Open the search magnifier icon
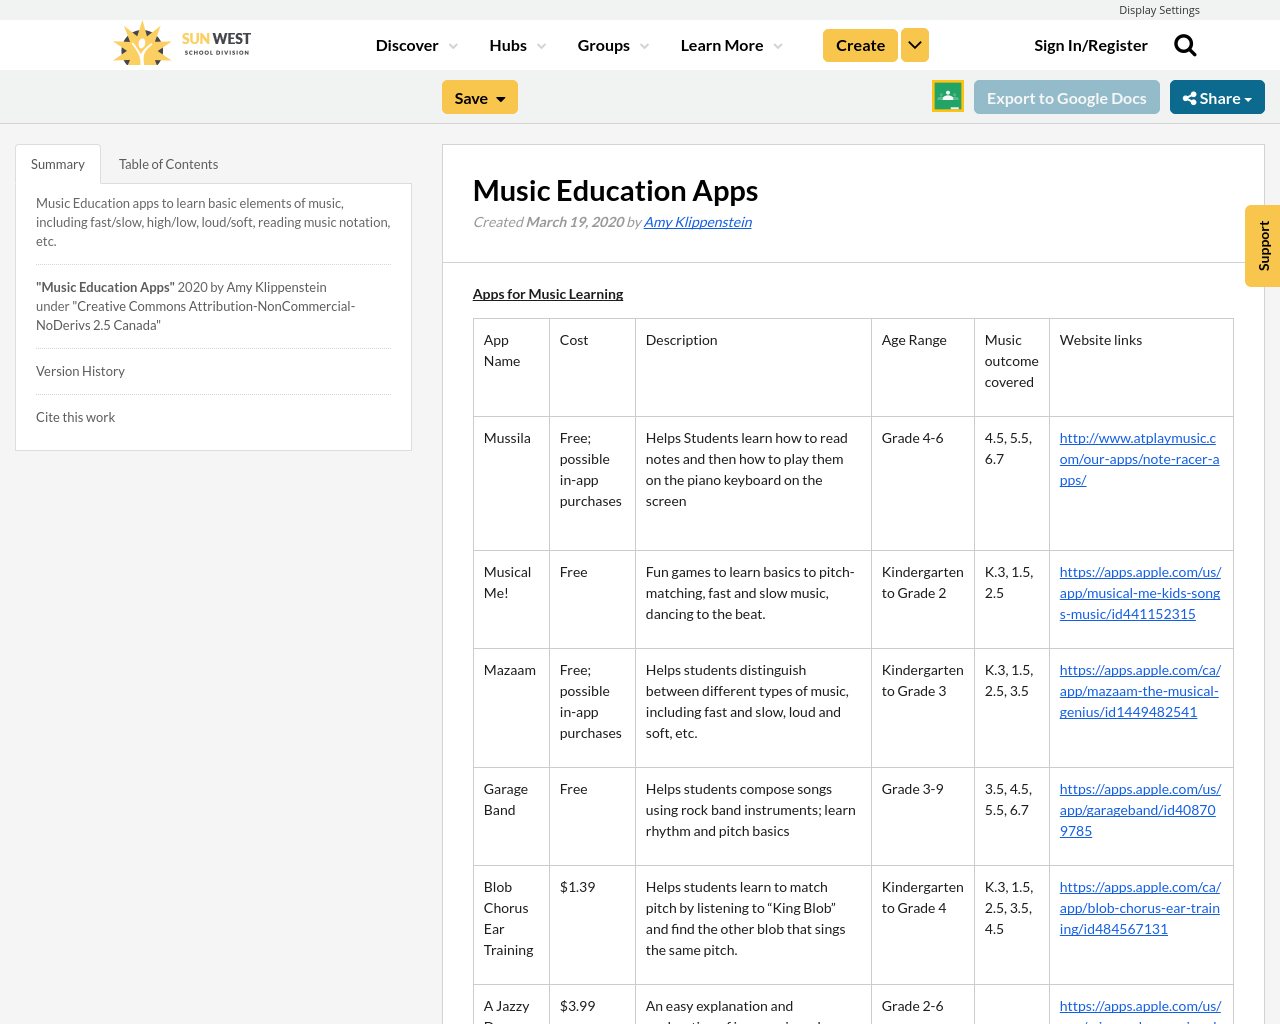The image size is (1280, 1024). 1185,45
